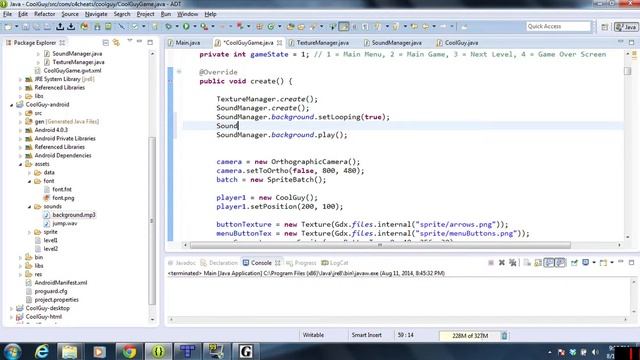Switch to the Main.java editor tab
Screen dimensions: 640x360
[x=187, y=42]
